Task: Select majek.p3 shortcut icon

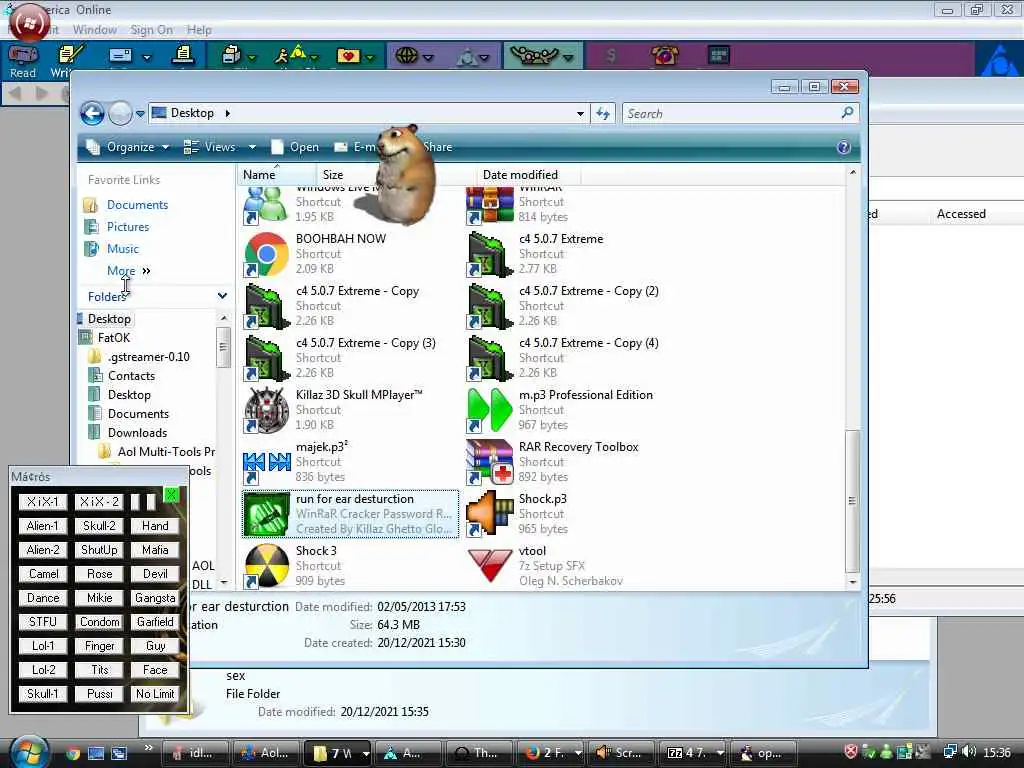Action: (266, 462)
